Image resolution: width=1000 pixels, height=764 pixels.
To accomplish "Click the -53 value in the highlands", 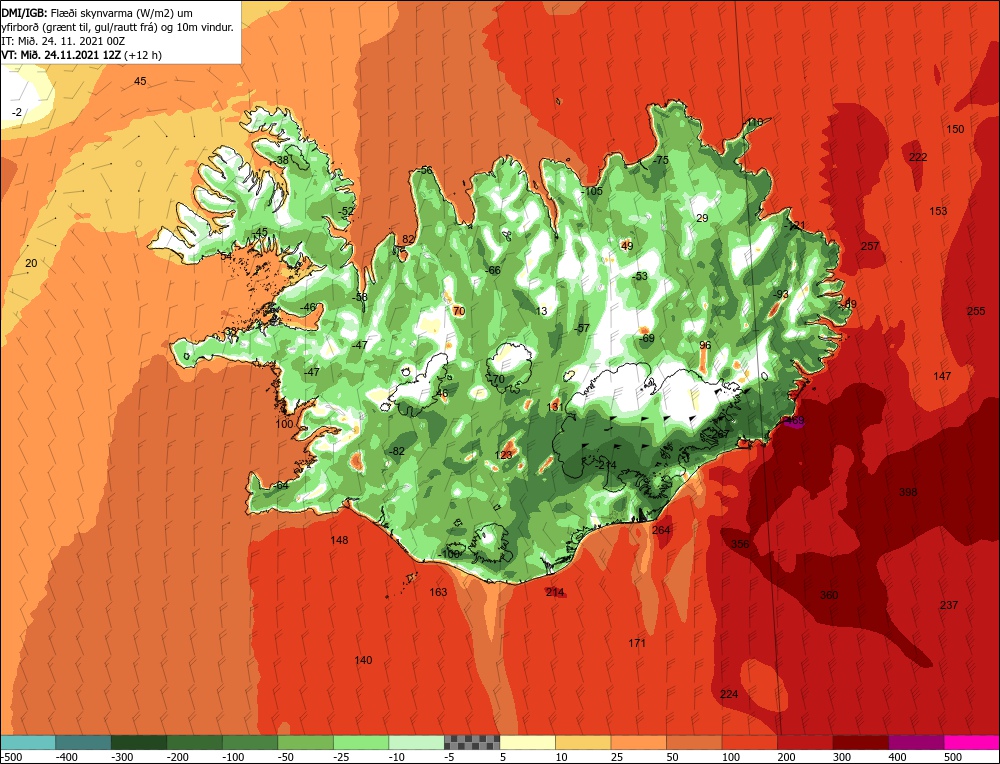I will pyautogui.click(x=640, y=276).
